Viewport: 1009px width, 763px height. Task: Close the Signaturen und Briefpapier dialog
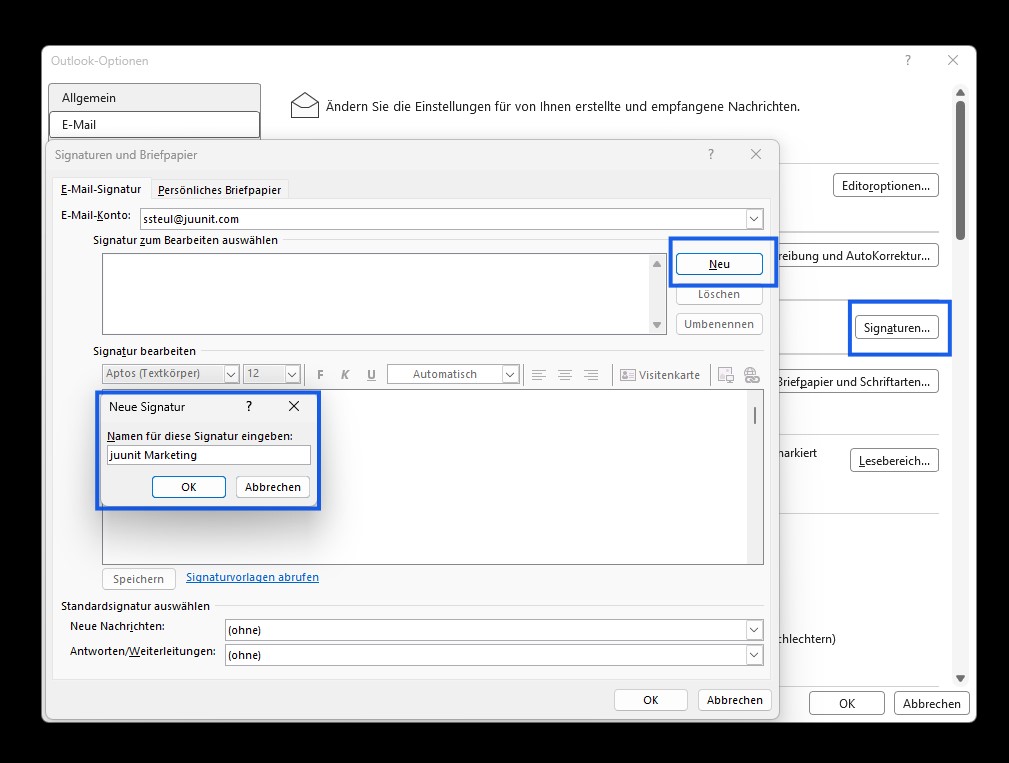pyautogui.click(x=756, y=154)
